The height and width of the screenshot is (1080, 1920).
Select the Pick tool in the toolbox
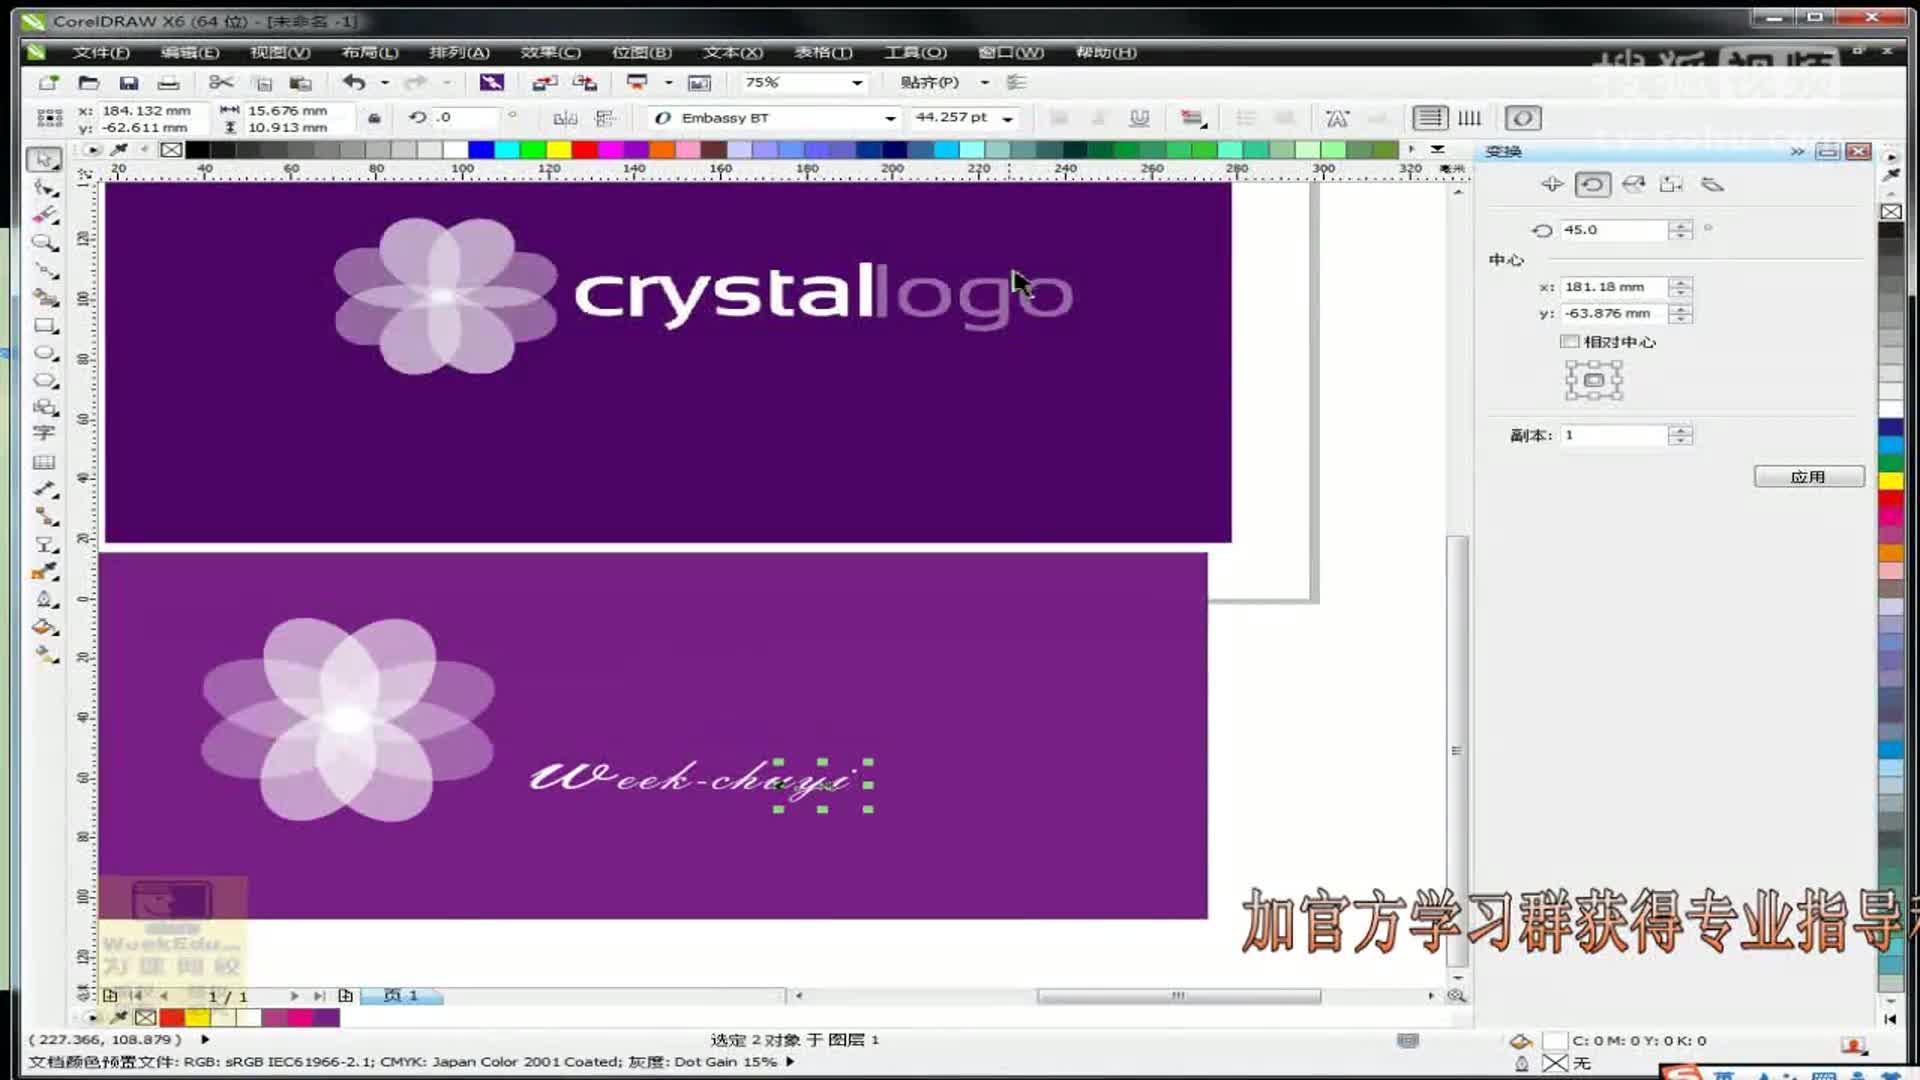pos(45,158)
